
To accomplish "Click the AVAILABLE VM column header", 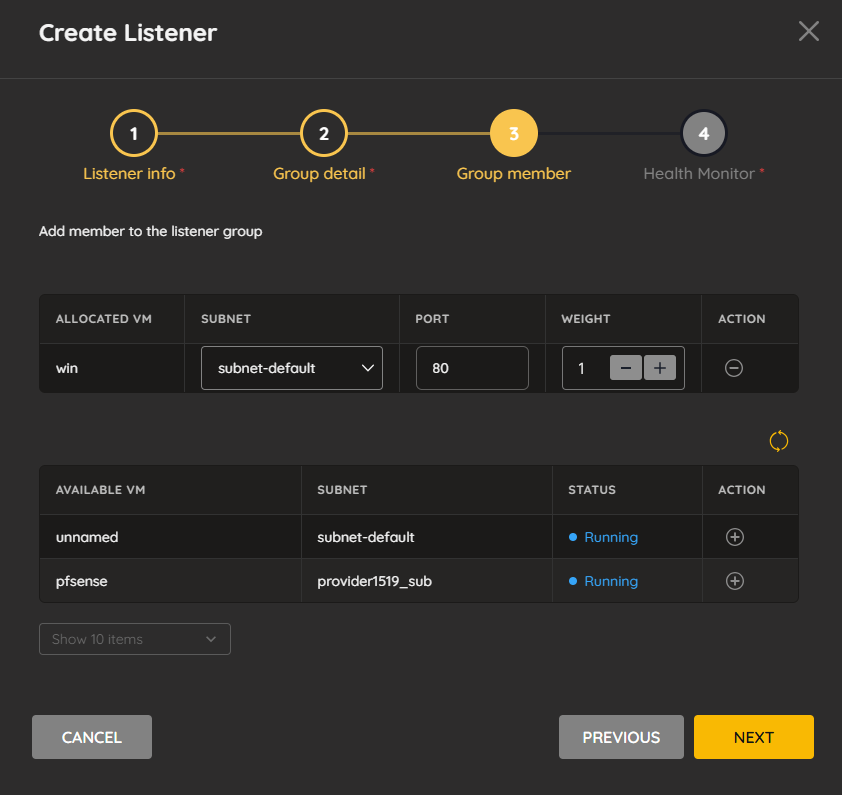I will 100,490.
